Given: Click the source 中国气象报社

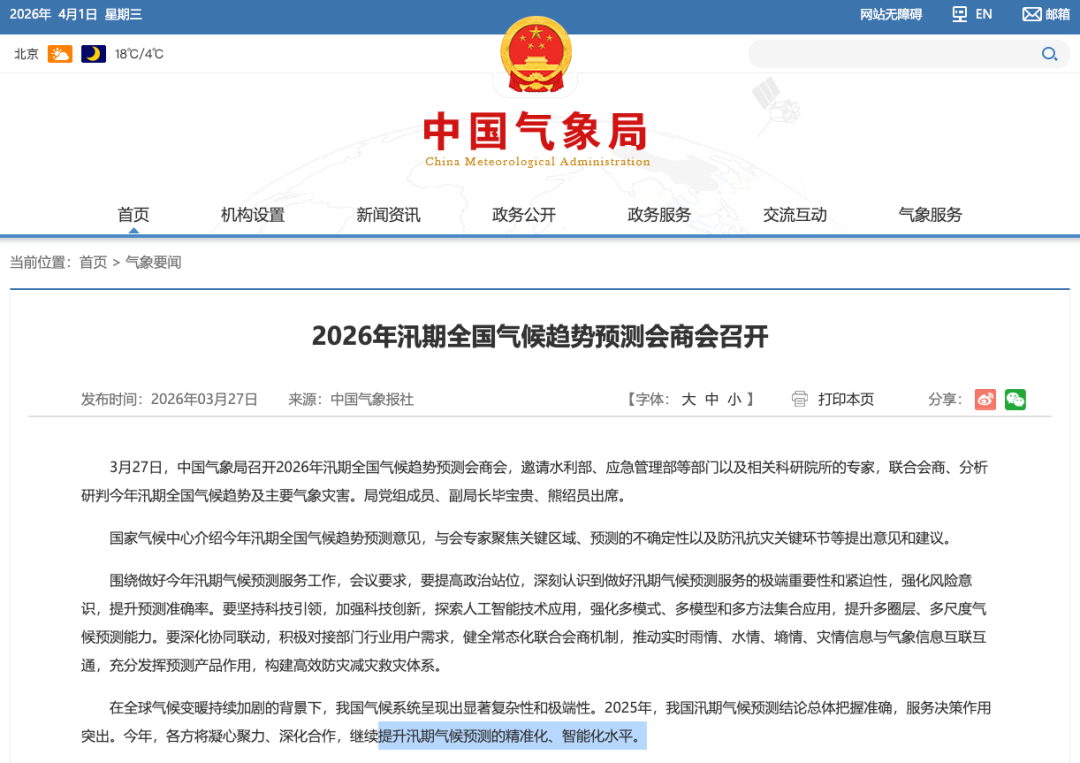Looking at the screenshot, I should pyautogui.click(x=372, y=399).
